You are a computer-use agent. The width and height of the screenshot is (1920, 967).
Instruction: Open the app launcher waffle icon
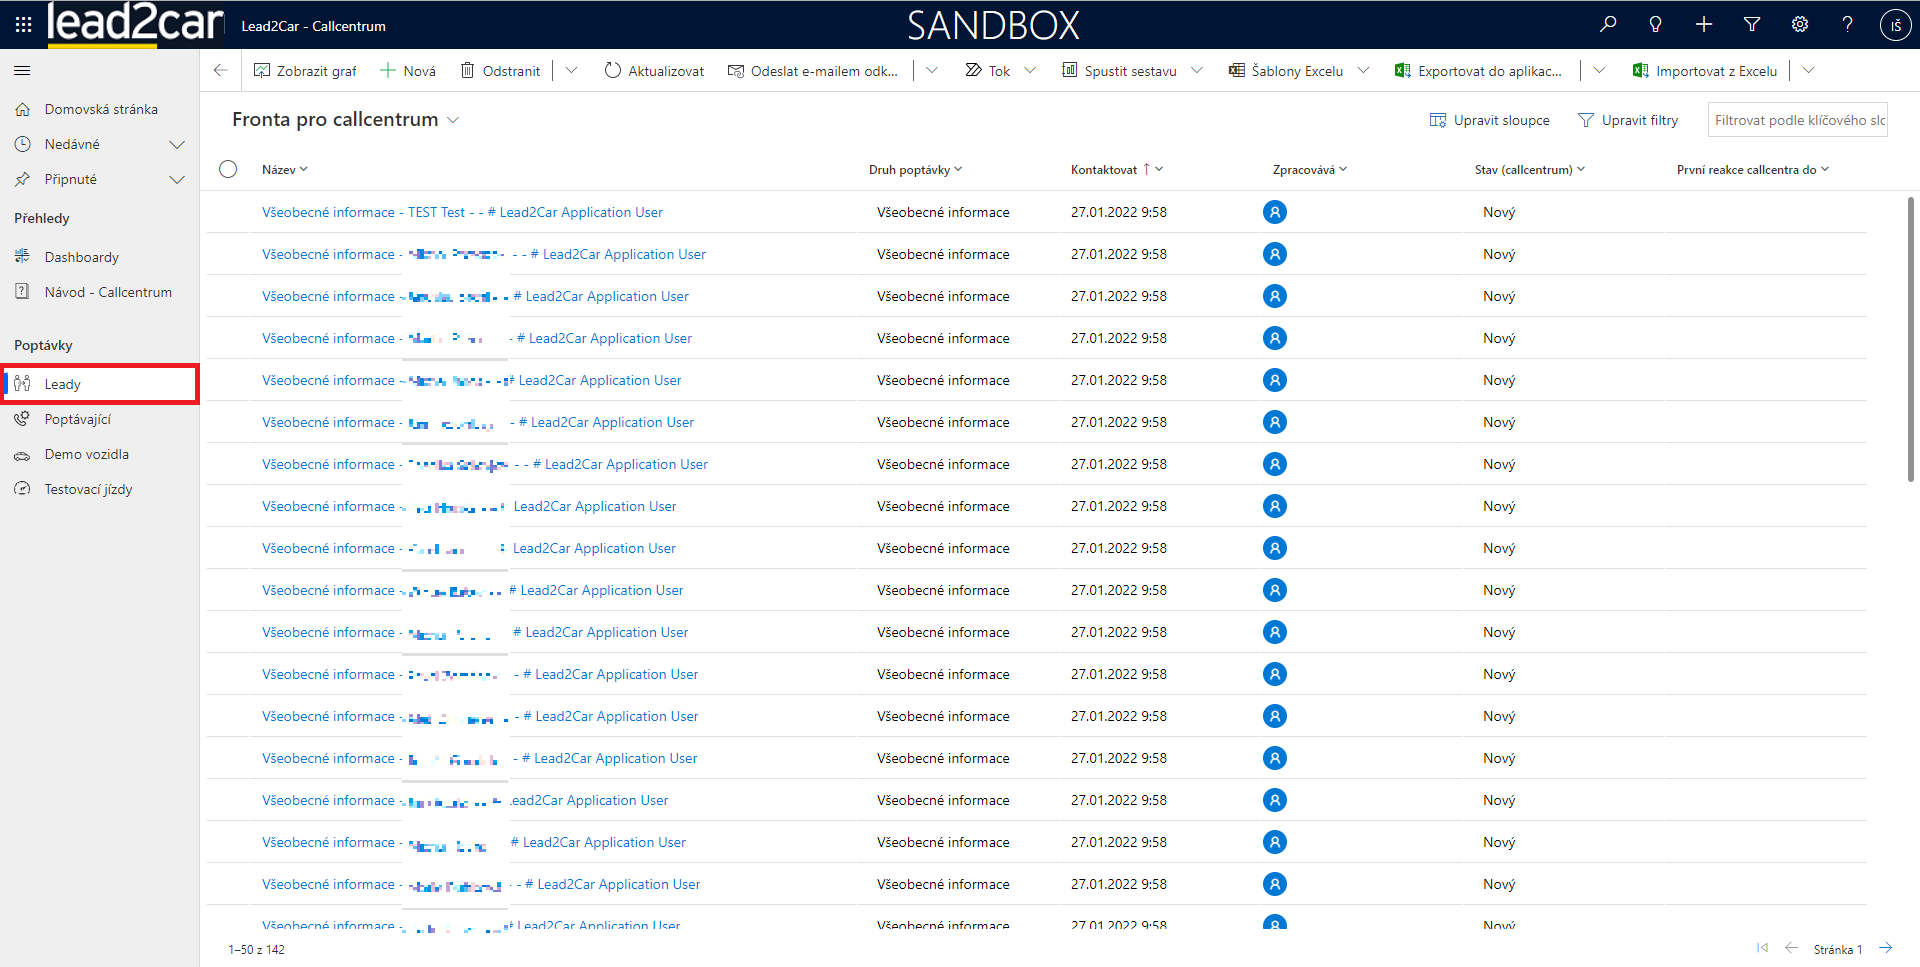[23, 25]
